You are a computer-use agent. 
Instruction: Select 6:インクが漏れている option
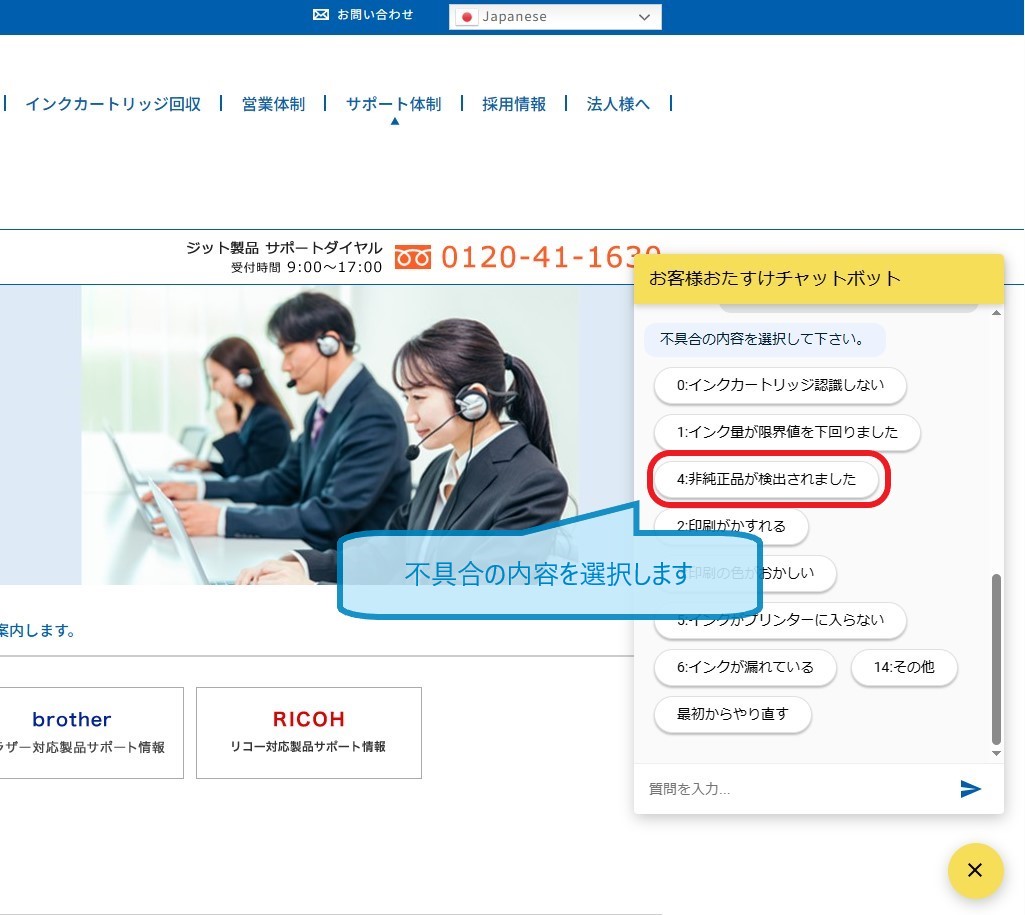745,667
